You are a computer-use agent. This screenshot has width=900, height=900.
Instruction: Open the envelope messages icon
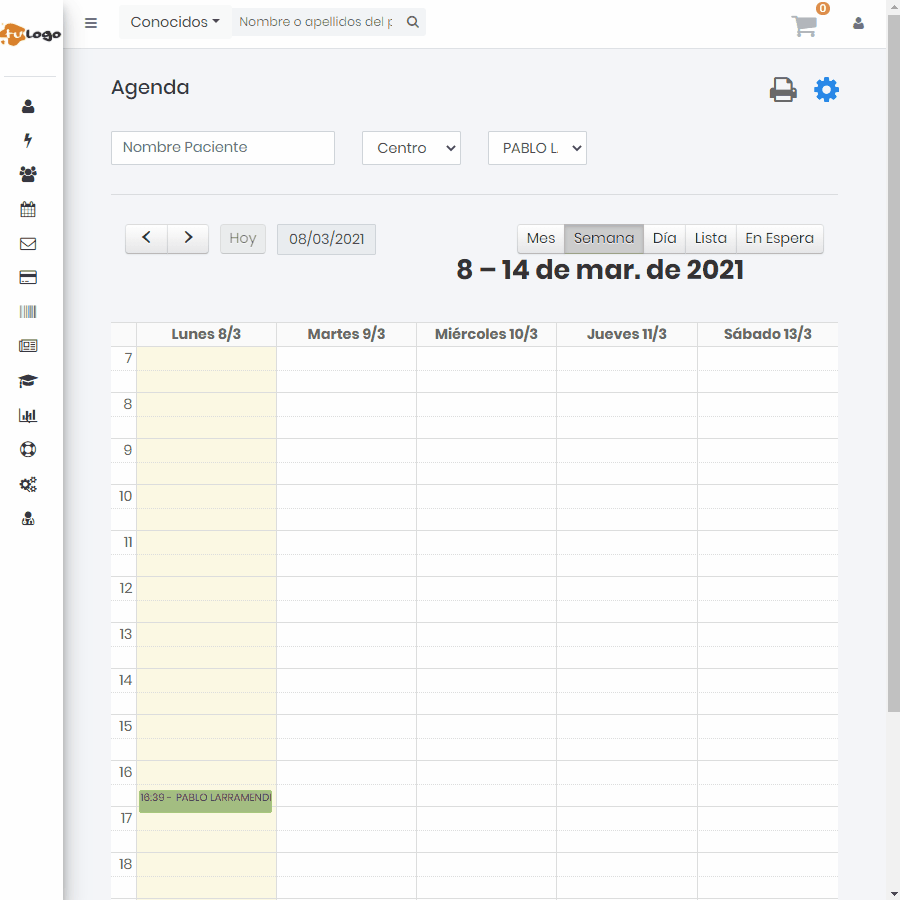28,244
